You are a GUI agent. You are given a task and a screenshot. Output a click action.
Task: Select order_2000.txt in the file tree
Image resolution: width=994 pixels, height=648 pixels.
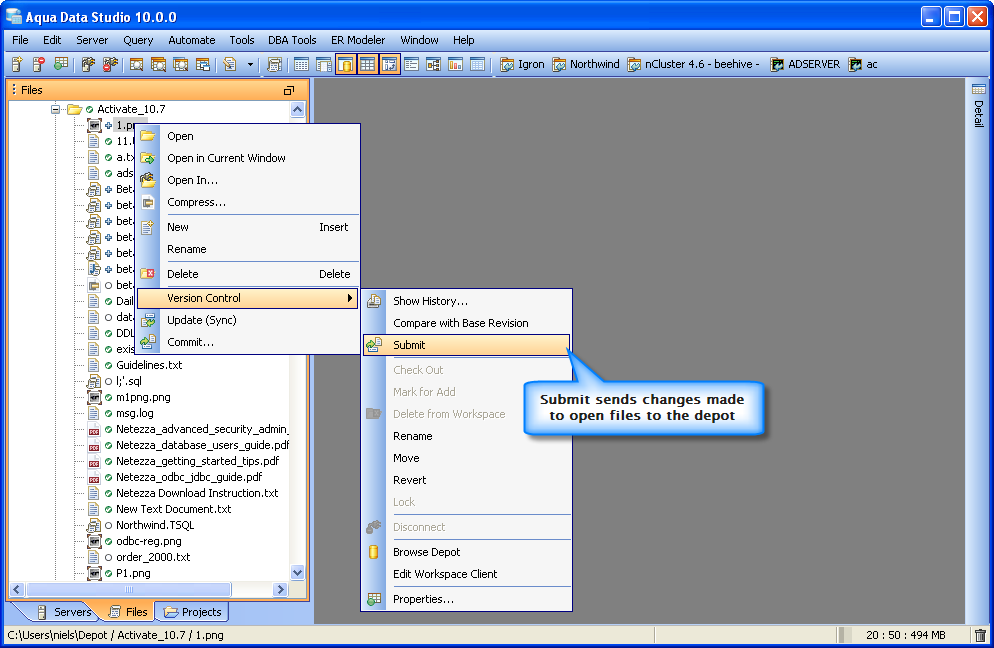pos(153,557)
